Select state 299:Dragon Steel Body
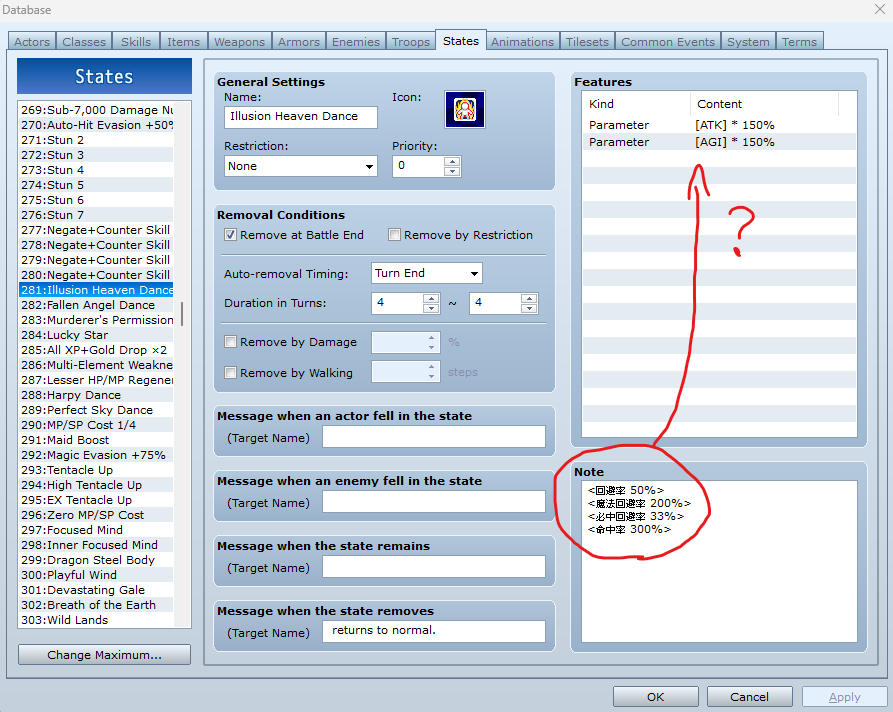This screenshot has width=893, height=712. pyautogui.click(x=96, y=560)
